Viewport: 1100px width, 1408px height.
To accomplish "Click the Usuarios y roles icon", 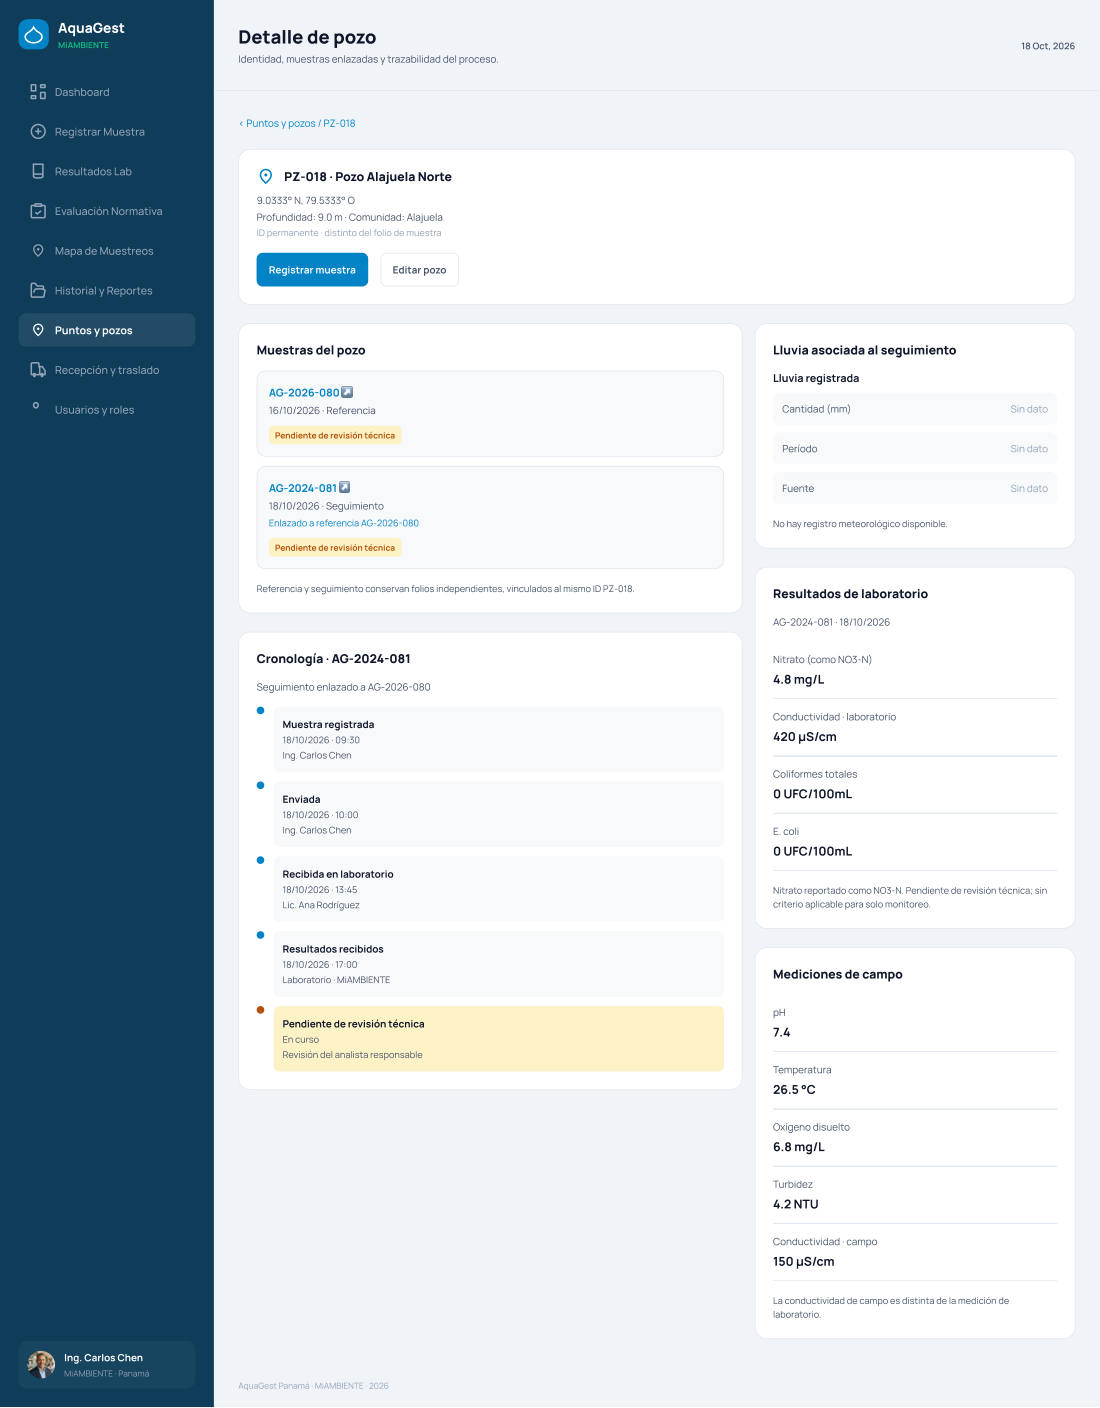I will tap(36, 406).
